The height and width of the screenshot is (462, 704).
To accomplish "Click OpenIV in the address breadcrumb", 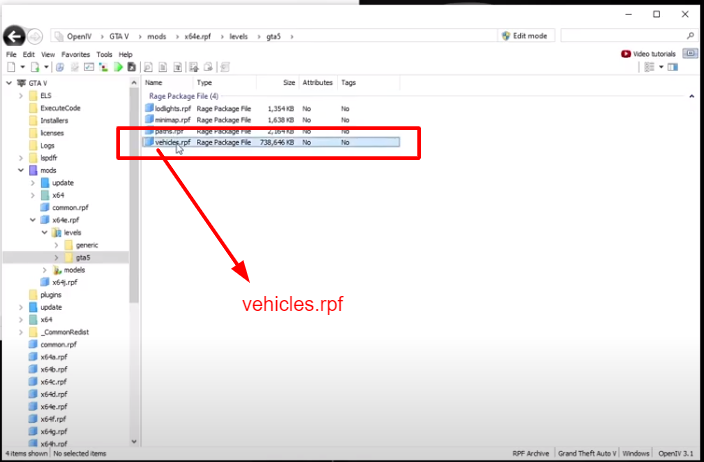I will tap(79, 36).
